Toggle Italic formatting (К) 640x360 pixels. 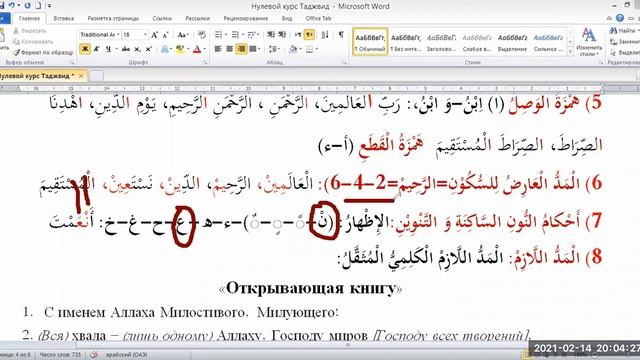click(97, 49)
